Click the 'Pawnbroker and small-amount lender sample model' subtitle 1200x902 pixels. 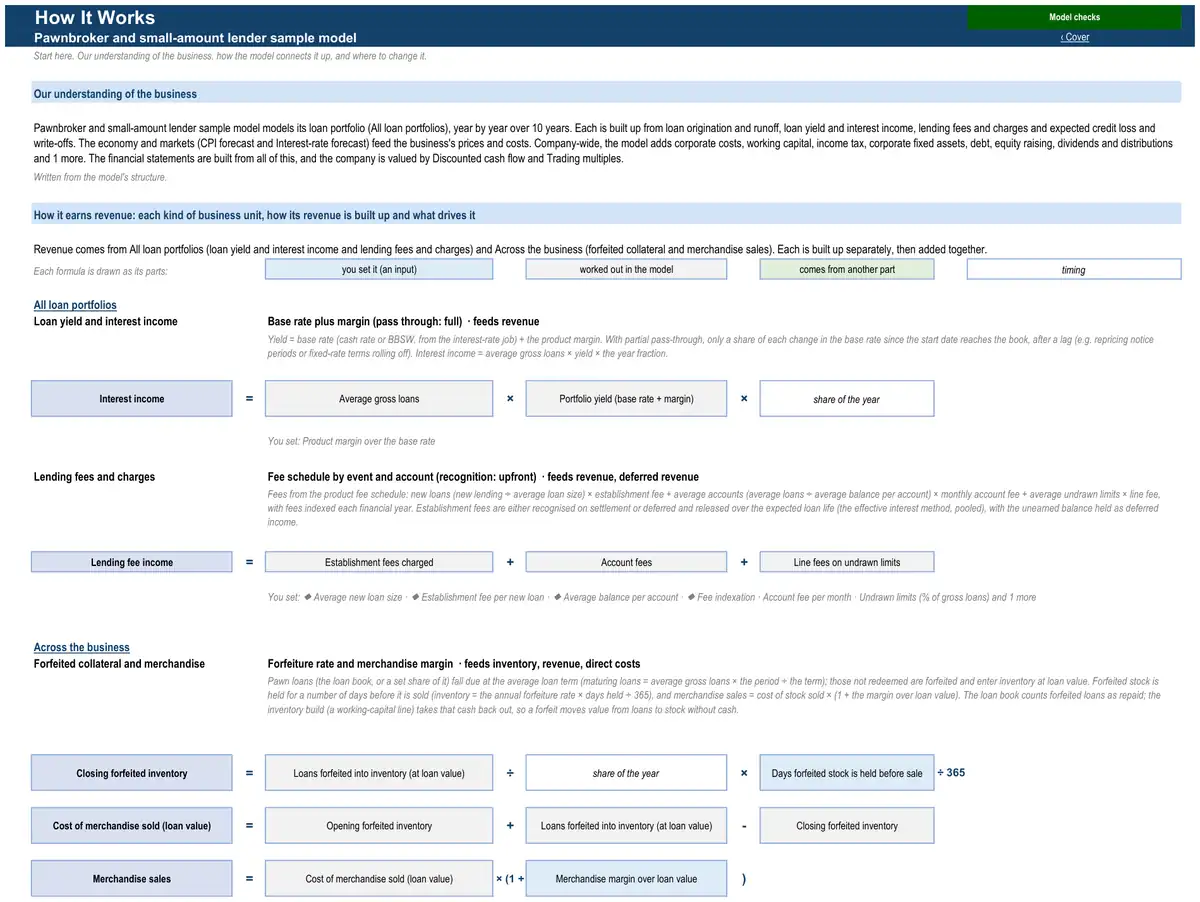point(195,37)
